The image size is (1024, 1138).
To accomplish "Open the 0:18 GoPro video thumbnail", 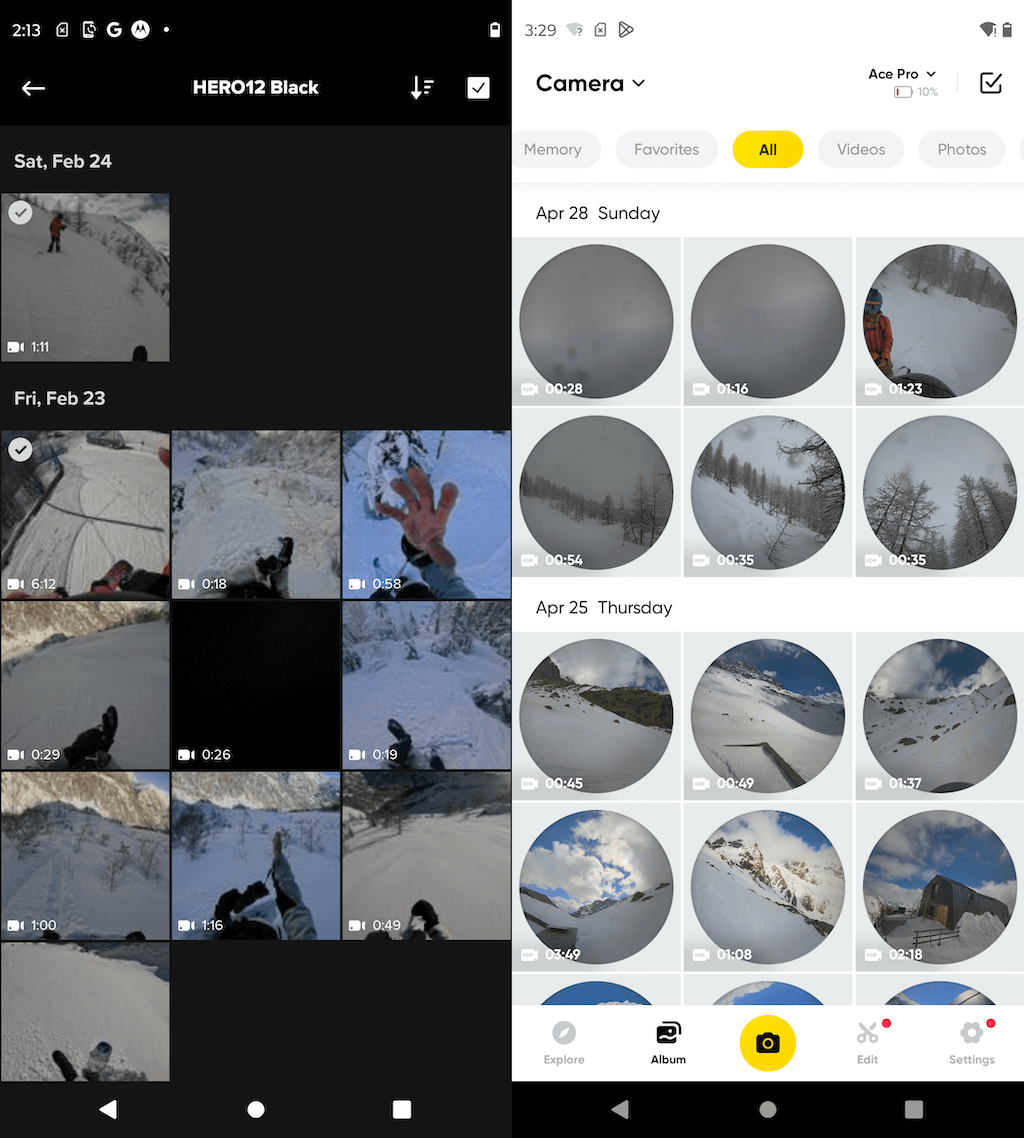I will point(255,515).
